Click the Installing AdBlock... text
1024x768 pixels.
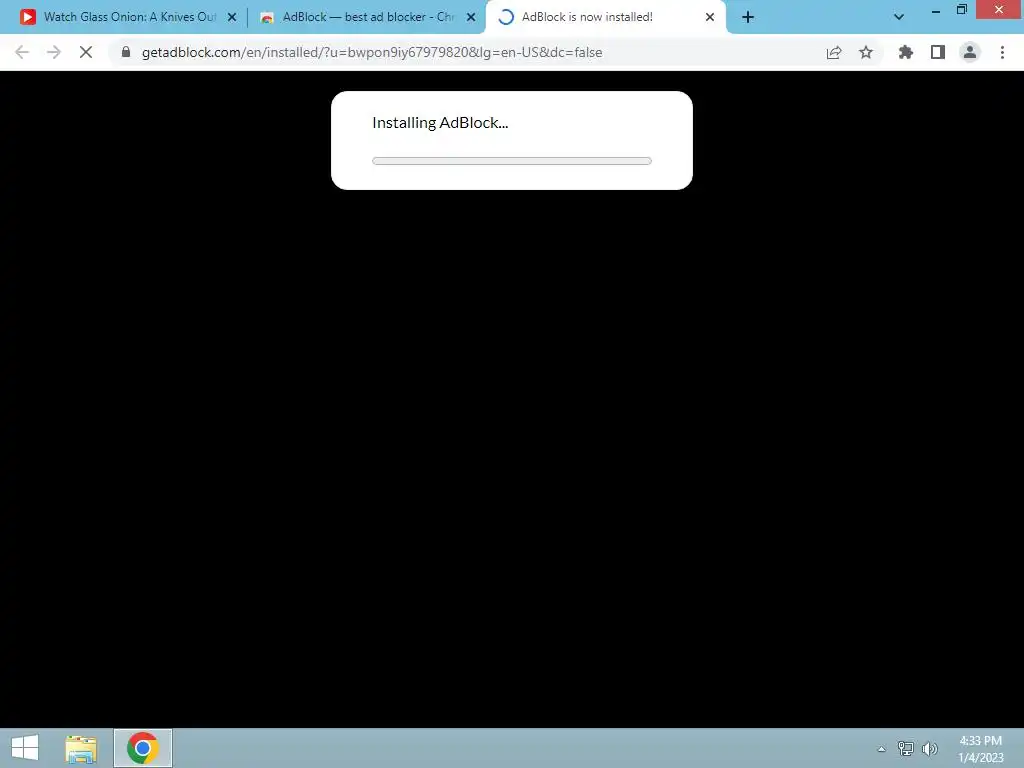(440, 123)
